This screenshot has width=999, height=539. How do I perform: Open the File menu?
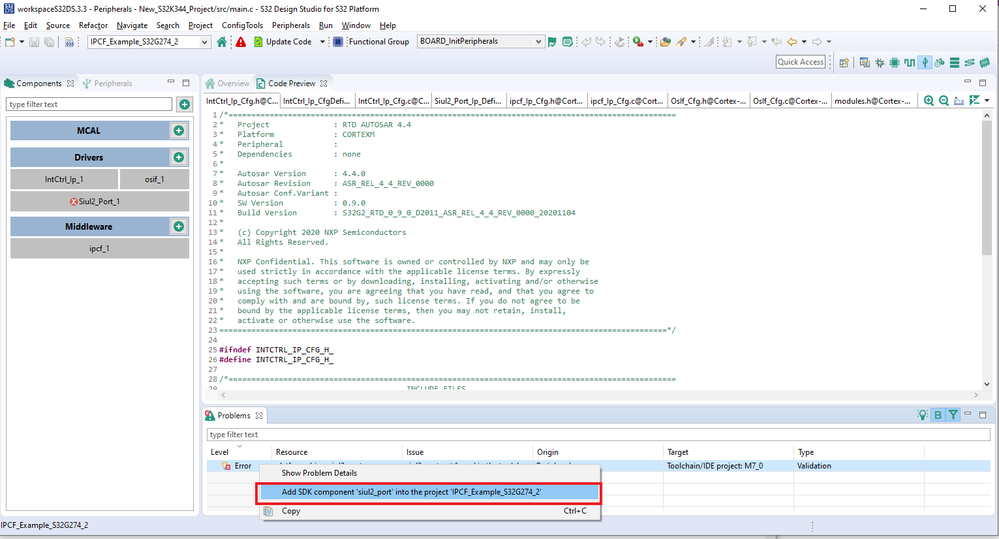pyautogui.click(x=9, y=25)
